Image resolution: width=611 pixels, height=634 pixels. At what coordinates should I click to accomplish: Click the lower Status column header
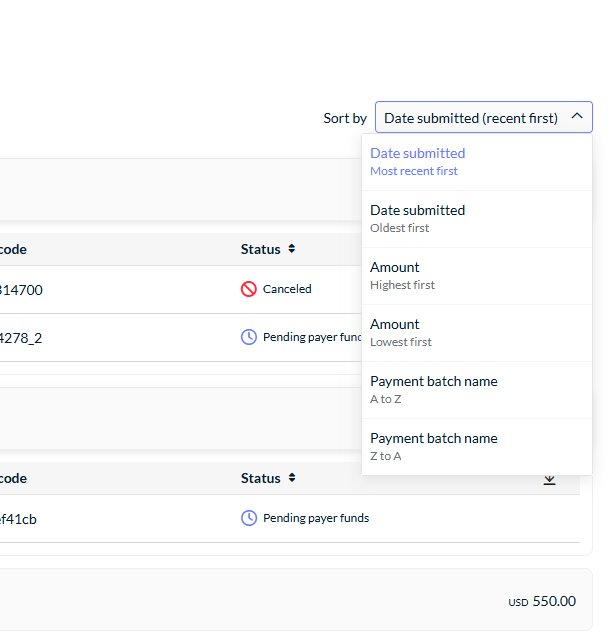click(261, 478)
